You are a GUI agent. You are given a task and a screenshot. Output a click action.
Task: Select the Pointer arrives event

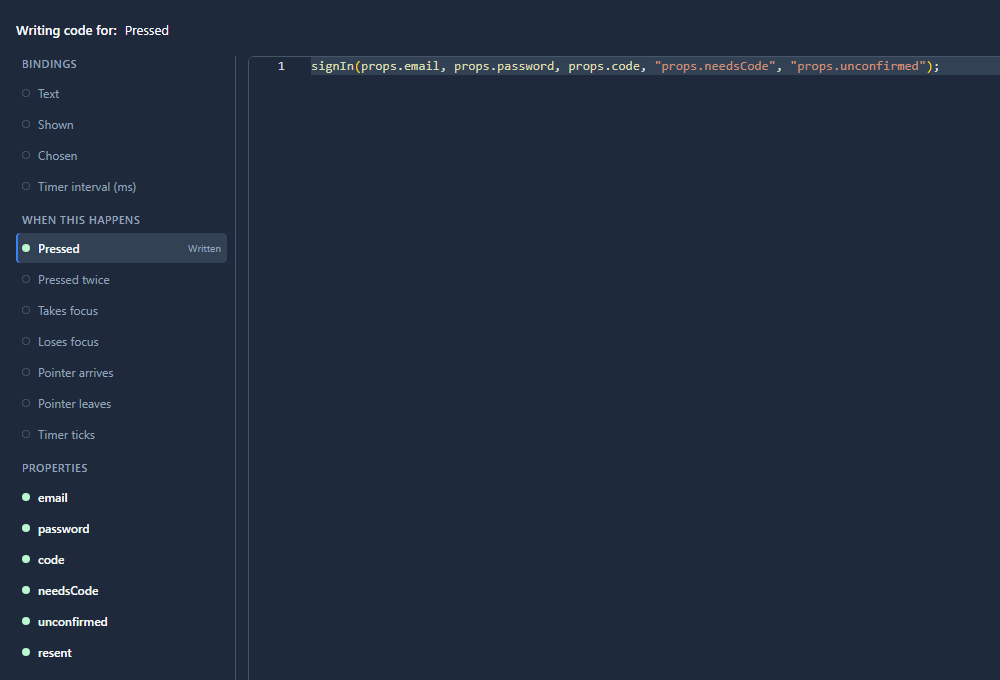(x=121, y=373)
